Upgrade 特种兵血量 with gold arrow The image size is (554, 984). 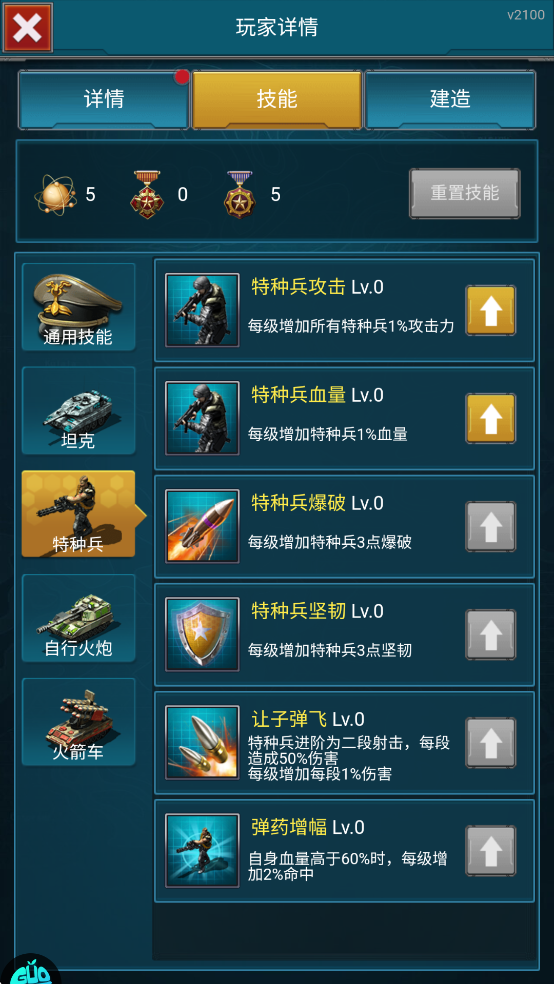coord(491,418)
